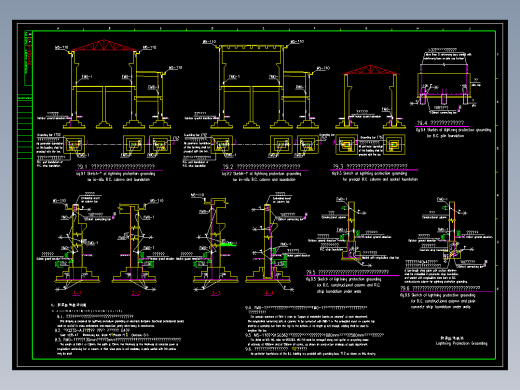This screenshot has height=390, width=520.
Task: Select the 19.4 pile foundation sketch
Action: pos(444,83)
